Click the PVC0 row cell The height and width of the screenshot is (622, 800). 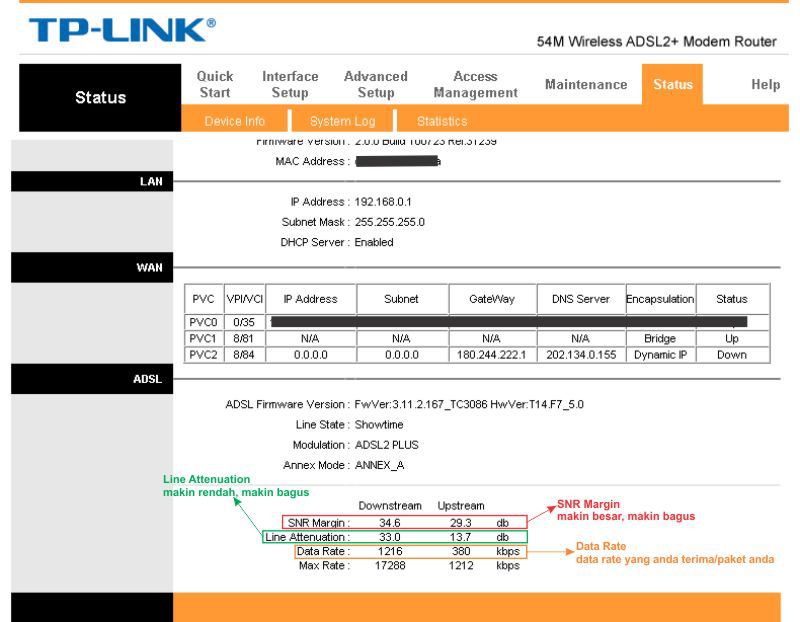(203, 322)
